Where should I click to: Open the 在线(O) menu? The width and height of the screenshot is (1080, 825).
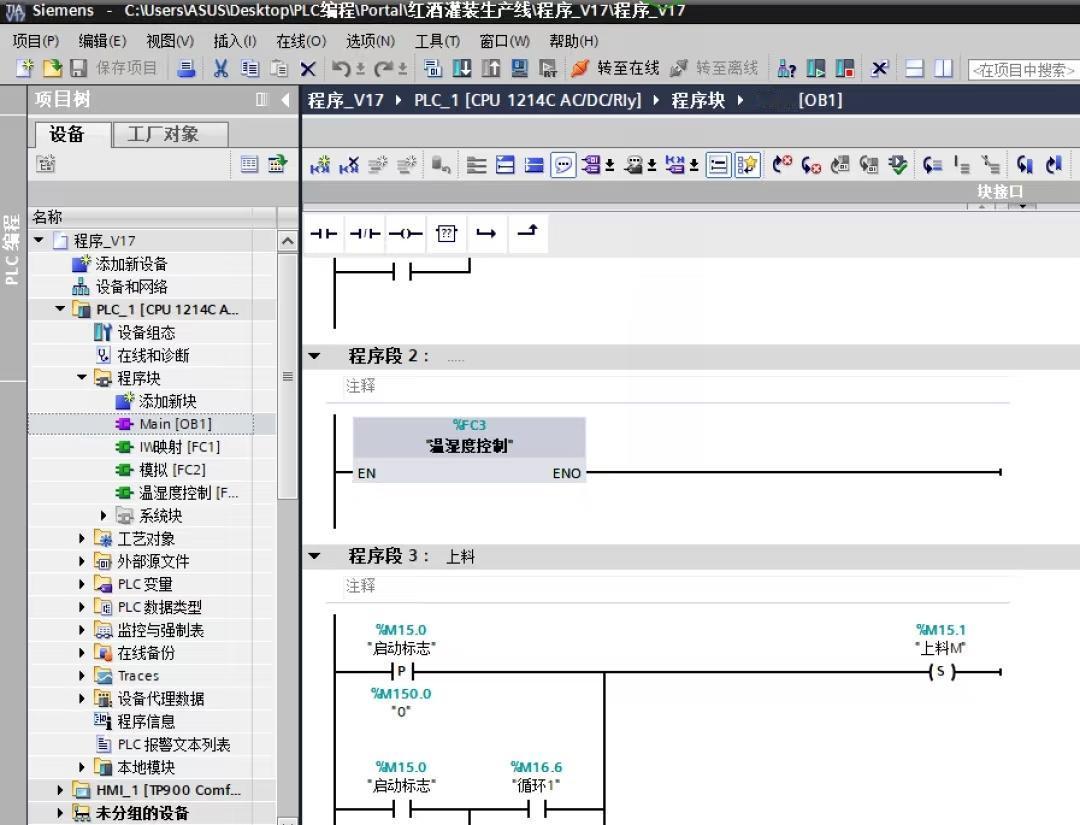point(301,41)
